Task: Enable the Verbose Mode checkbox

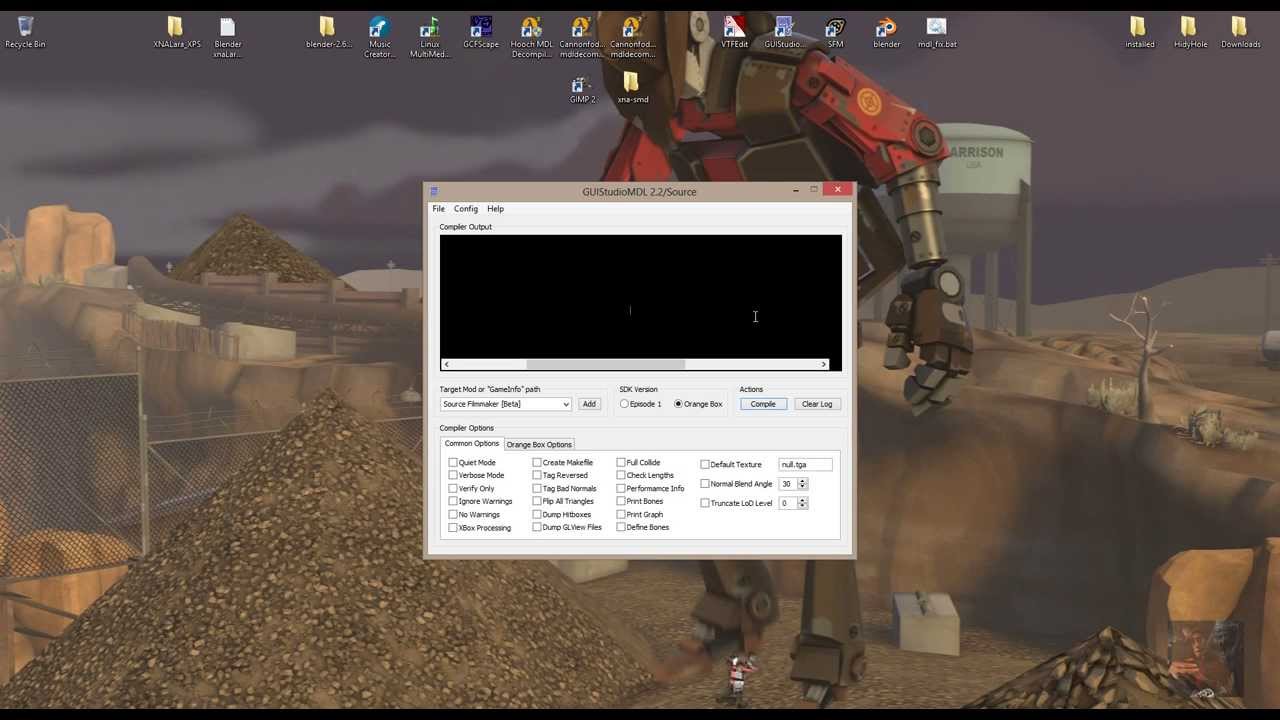Action: (x=453, y=476)
